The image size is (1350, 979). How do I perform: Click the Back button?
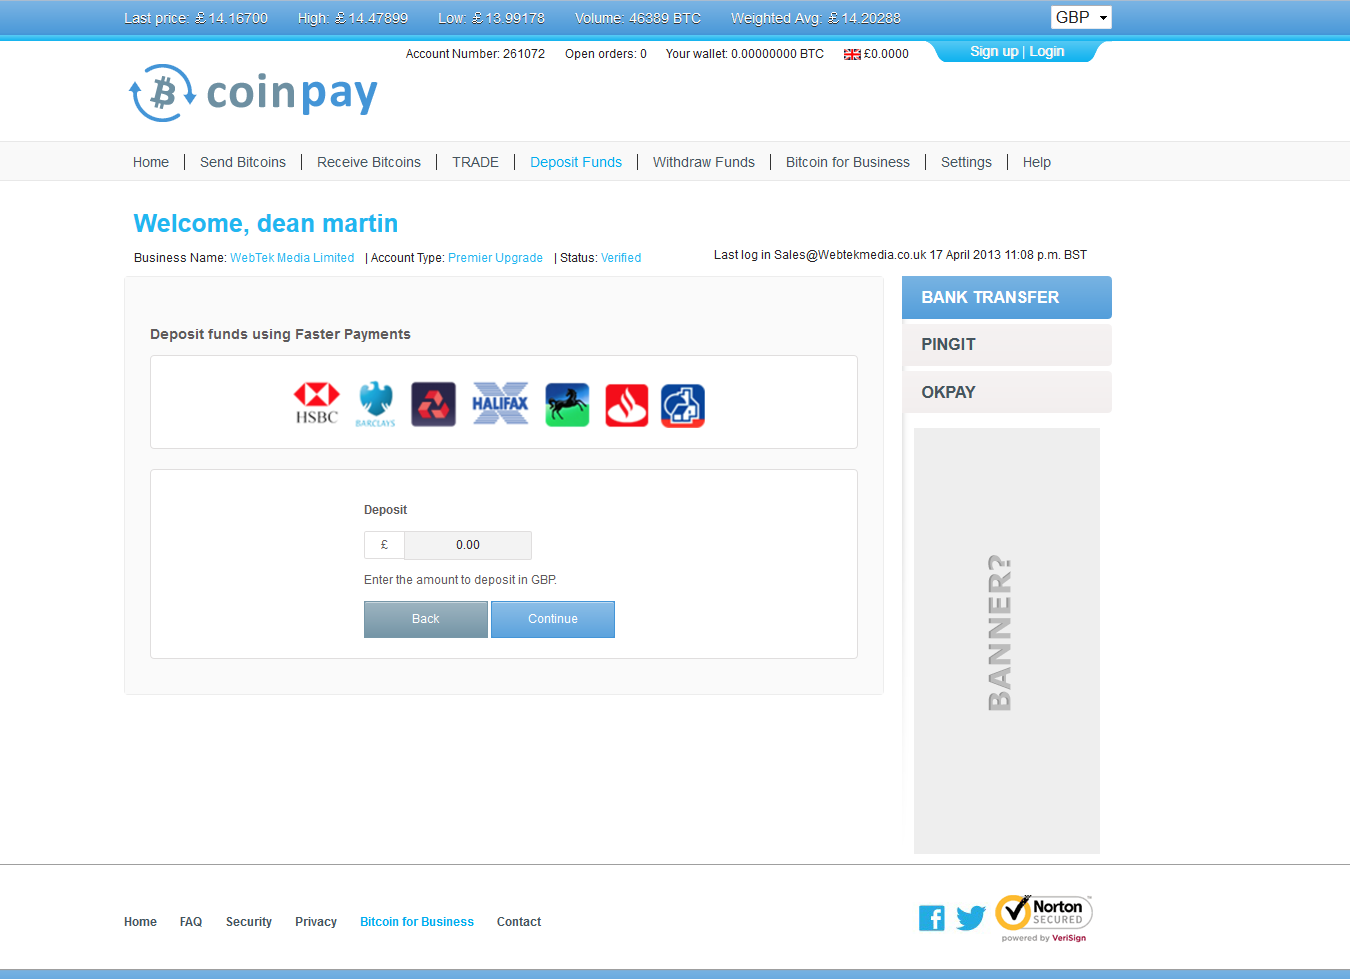[x=426, y=619]
